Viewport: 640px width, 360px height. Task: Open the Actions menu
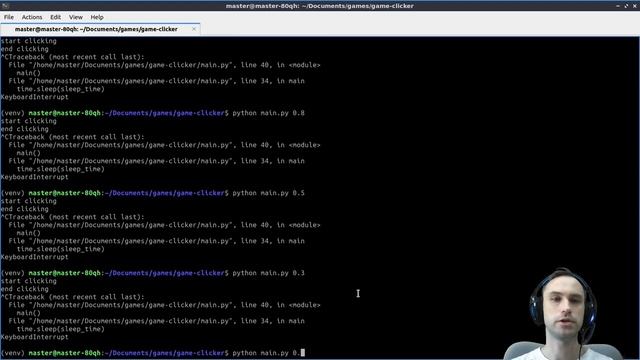[x=32, y=17]
